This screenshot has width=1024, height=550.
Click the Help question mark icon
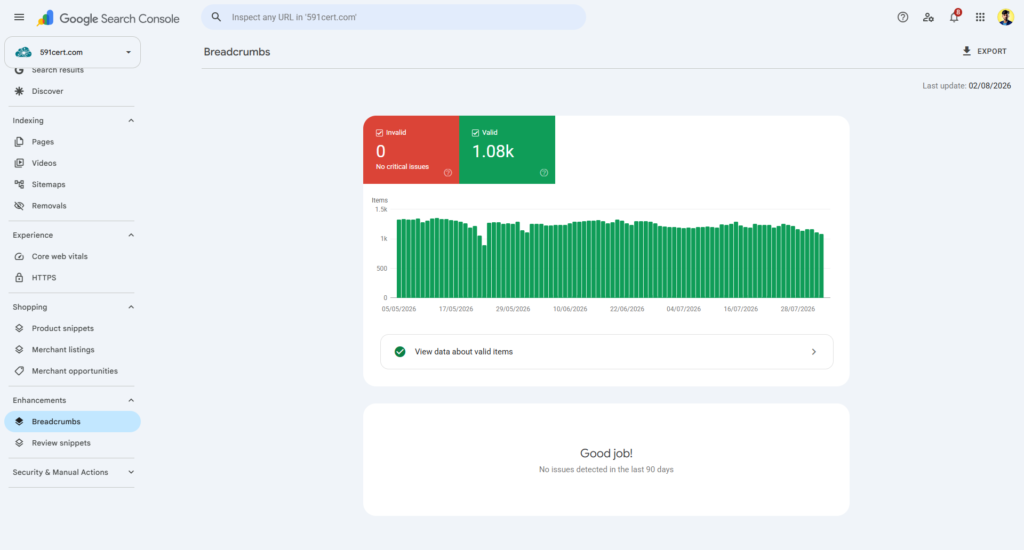(903, 18)
